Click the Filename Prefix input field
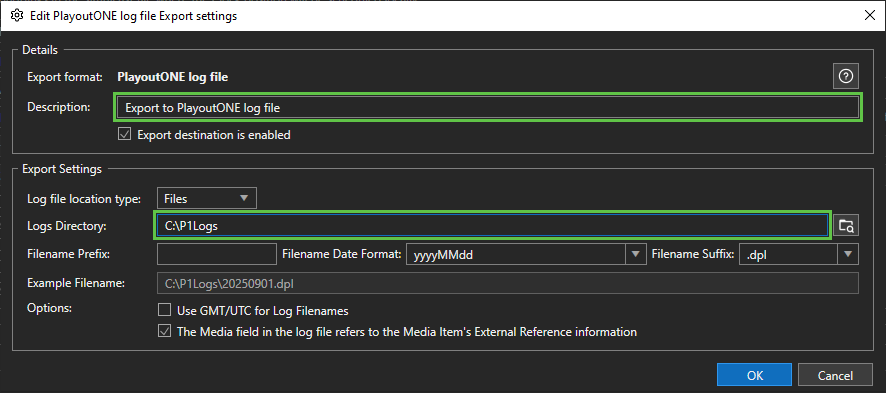Image resolution: width=886 pixels, height=393 pixels. pyautogui.click(x=217, y=254)
